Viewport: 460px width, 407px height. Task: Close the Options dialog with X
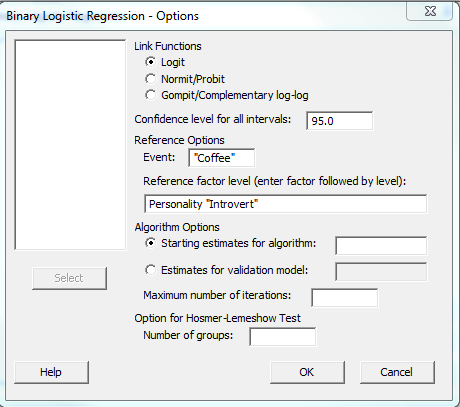point(430,11)
